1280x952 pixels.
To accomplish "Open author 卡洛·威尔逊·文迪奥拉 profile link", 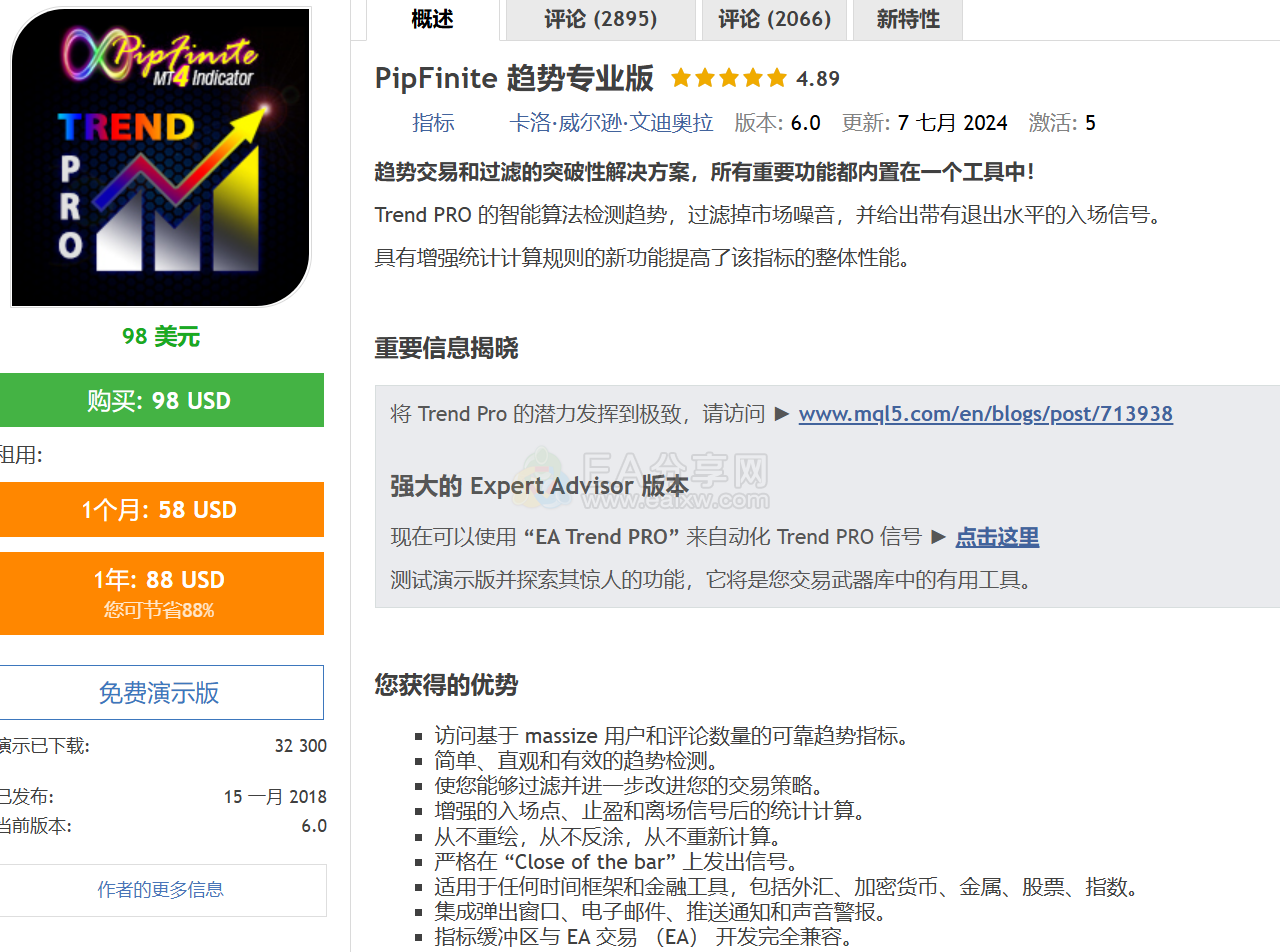I will [611, 123].
